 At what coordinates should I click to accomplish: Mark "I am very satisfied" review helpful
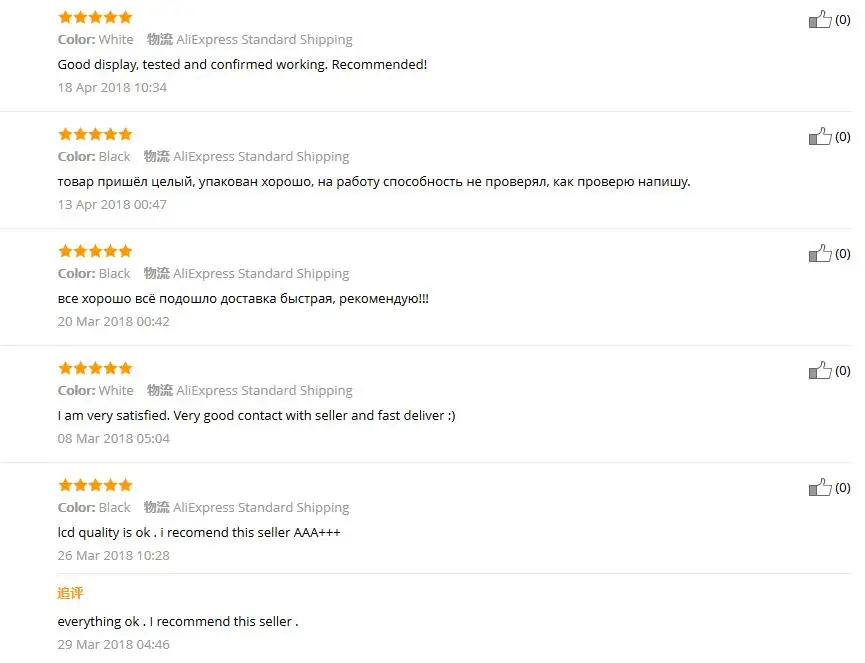[x=820, y=371]
